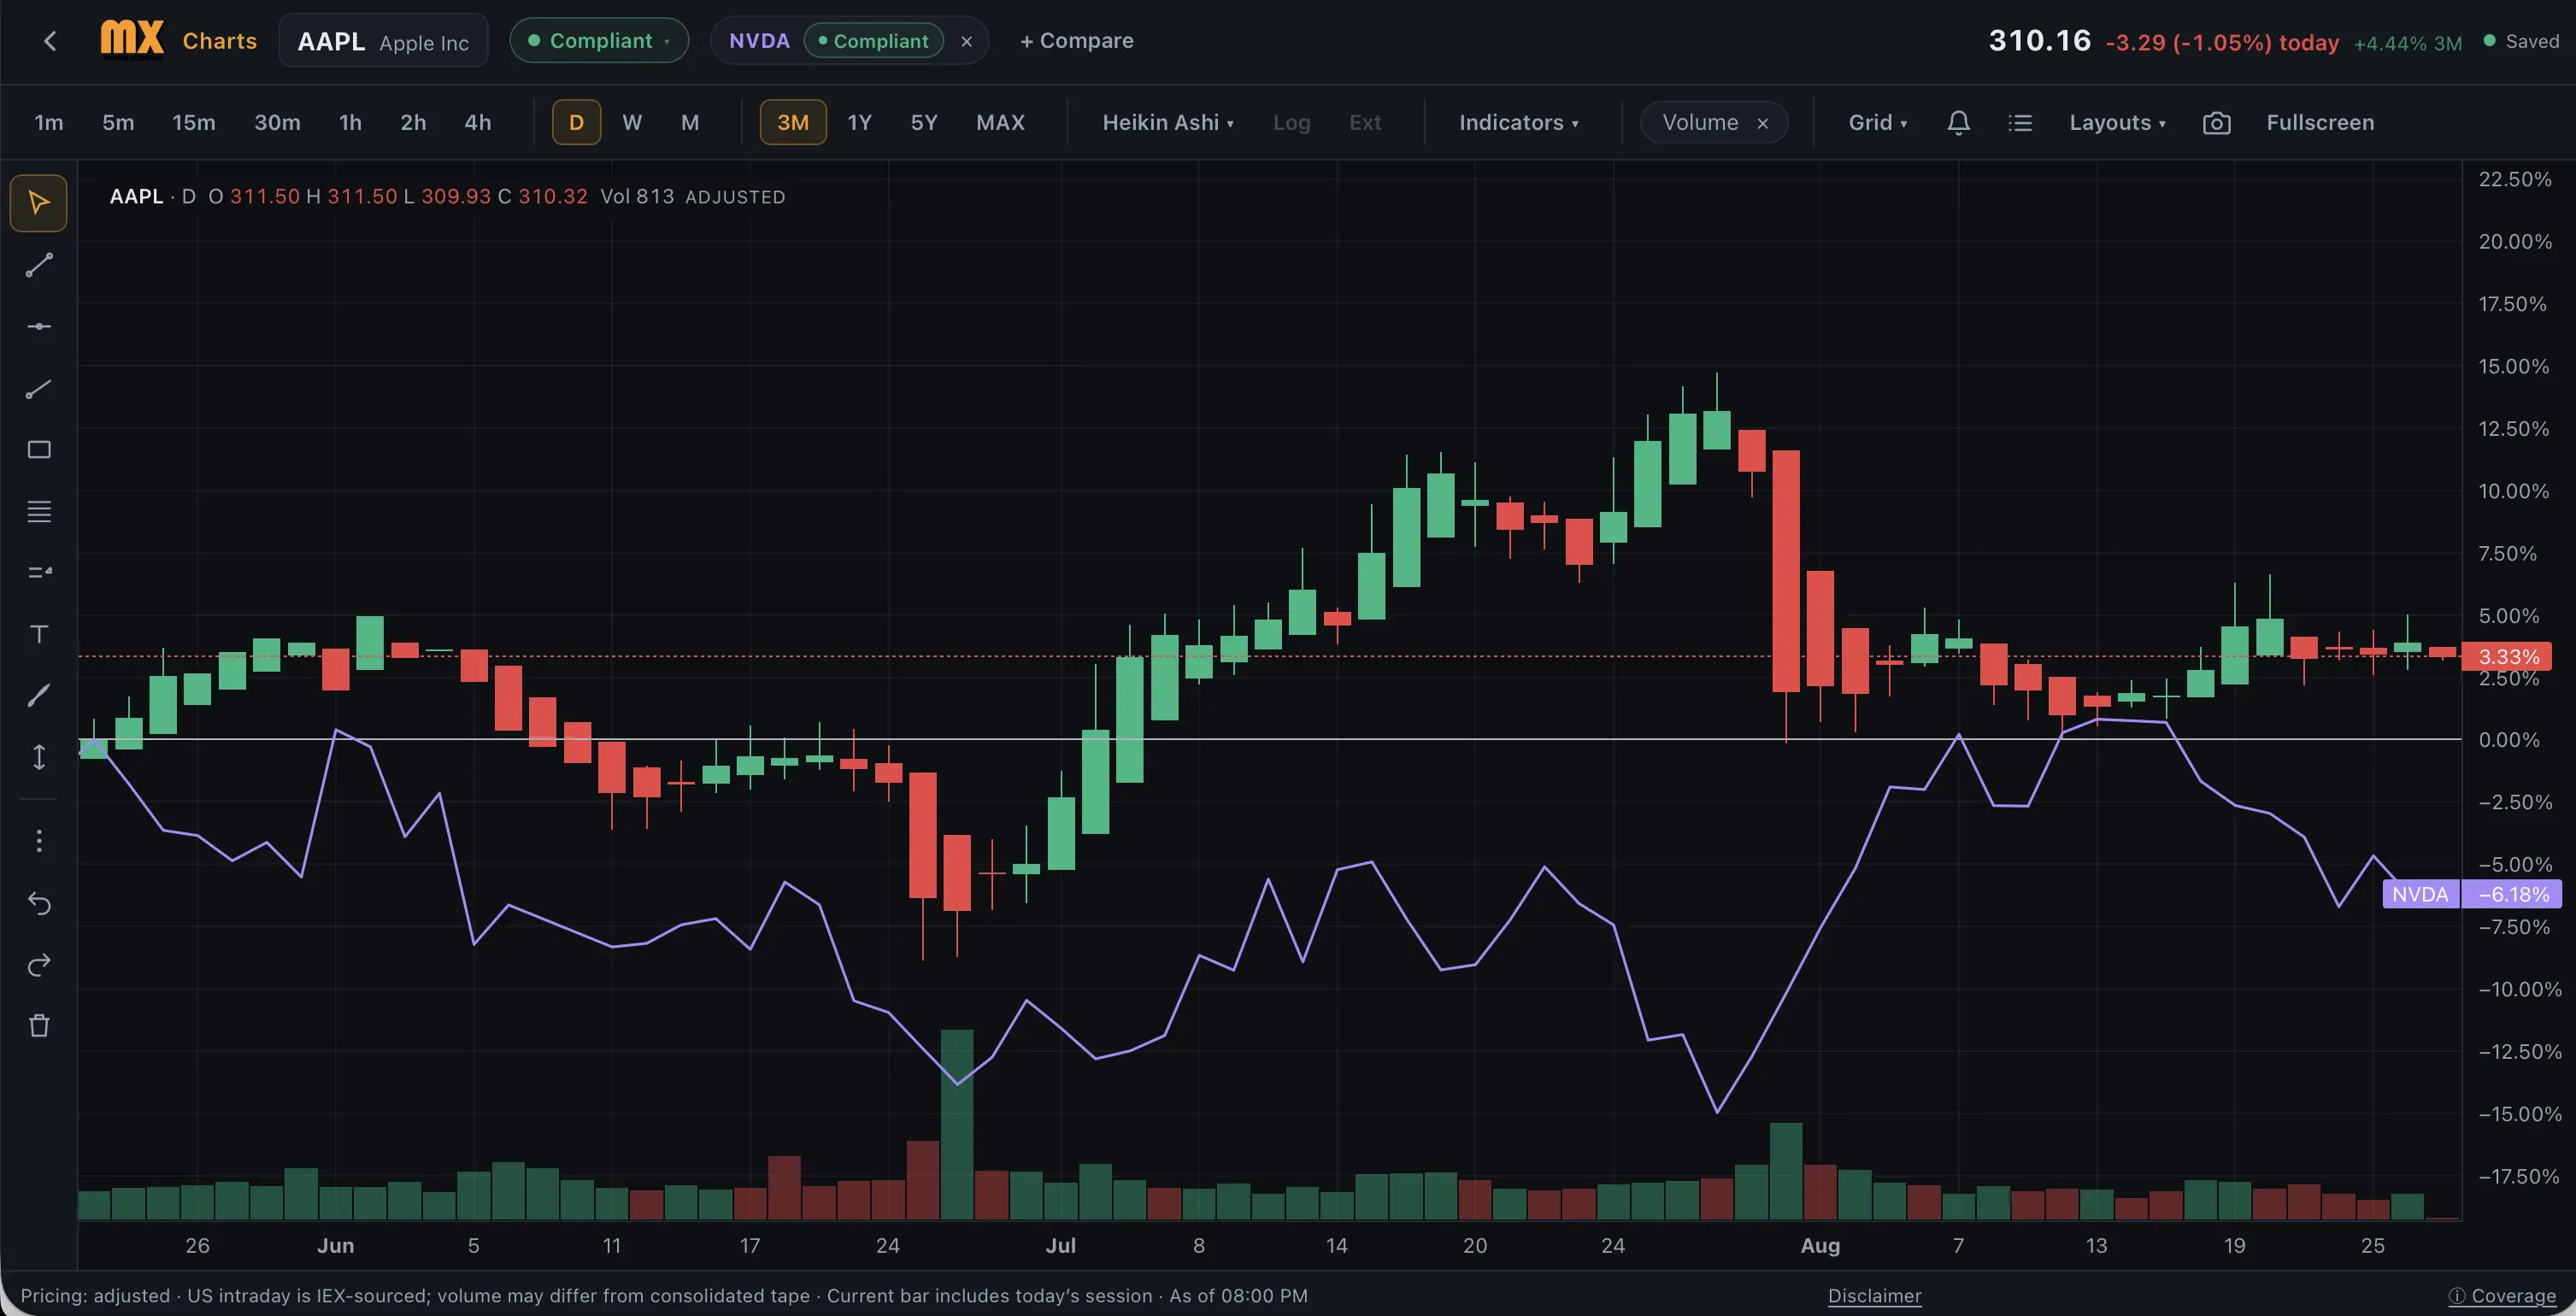
Task: Click the Aug date label on axis
Action: (x=1820, y=1245)
